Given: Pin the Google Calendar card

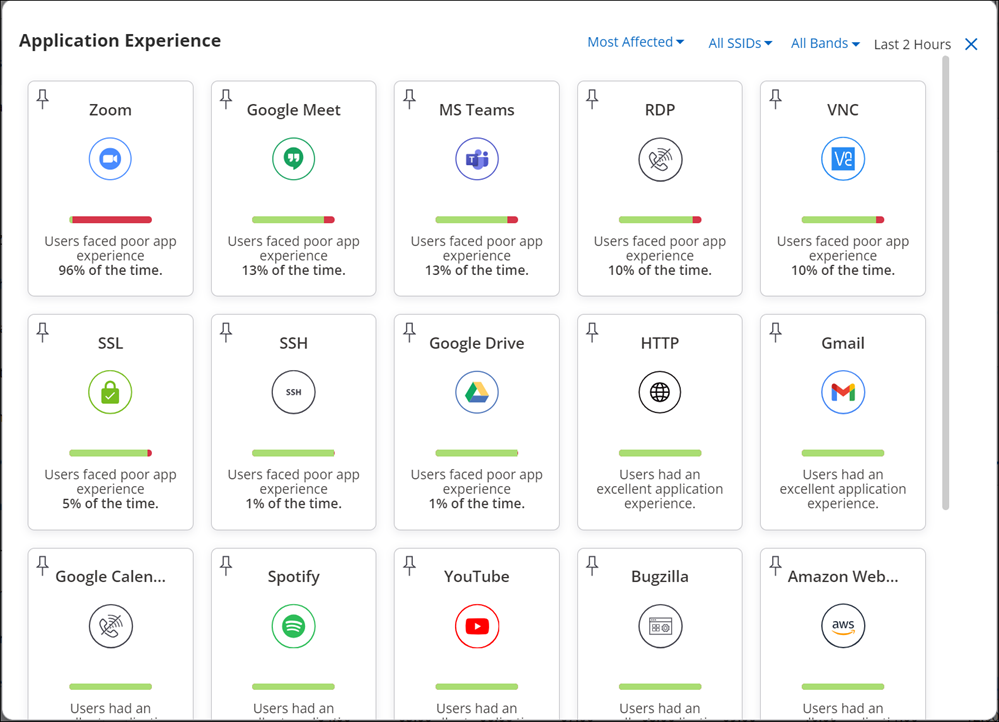Looking at the screenshot, I should click(43, 565).
